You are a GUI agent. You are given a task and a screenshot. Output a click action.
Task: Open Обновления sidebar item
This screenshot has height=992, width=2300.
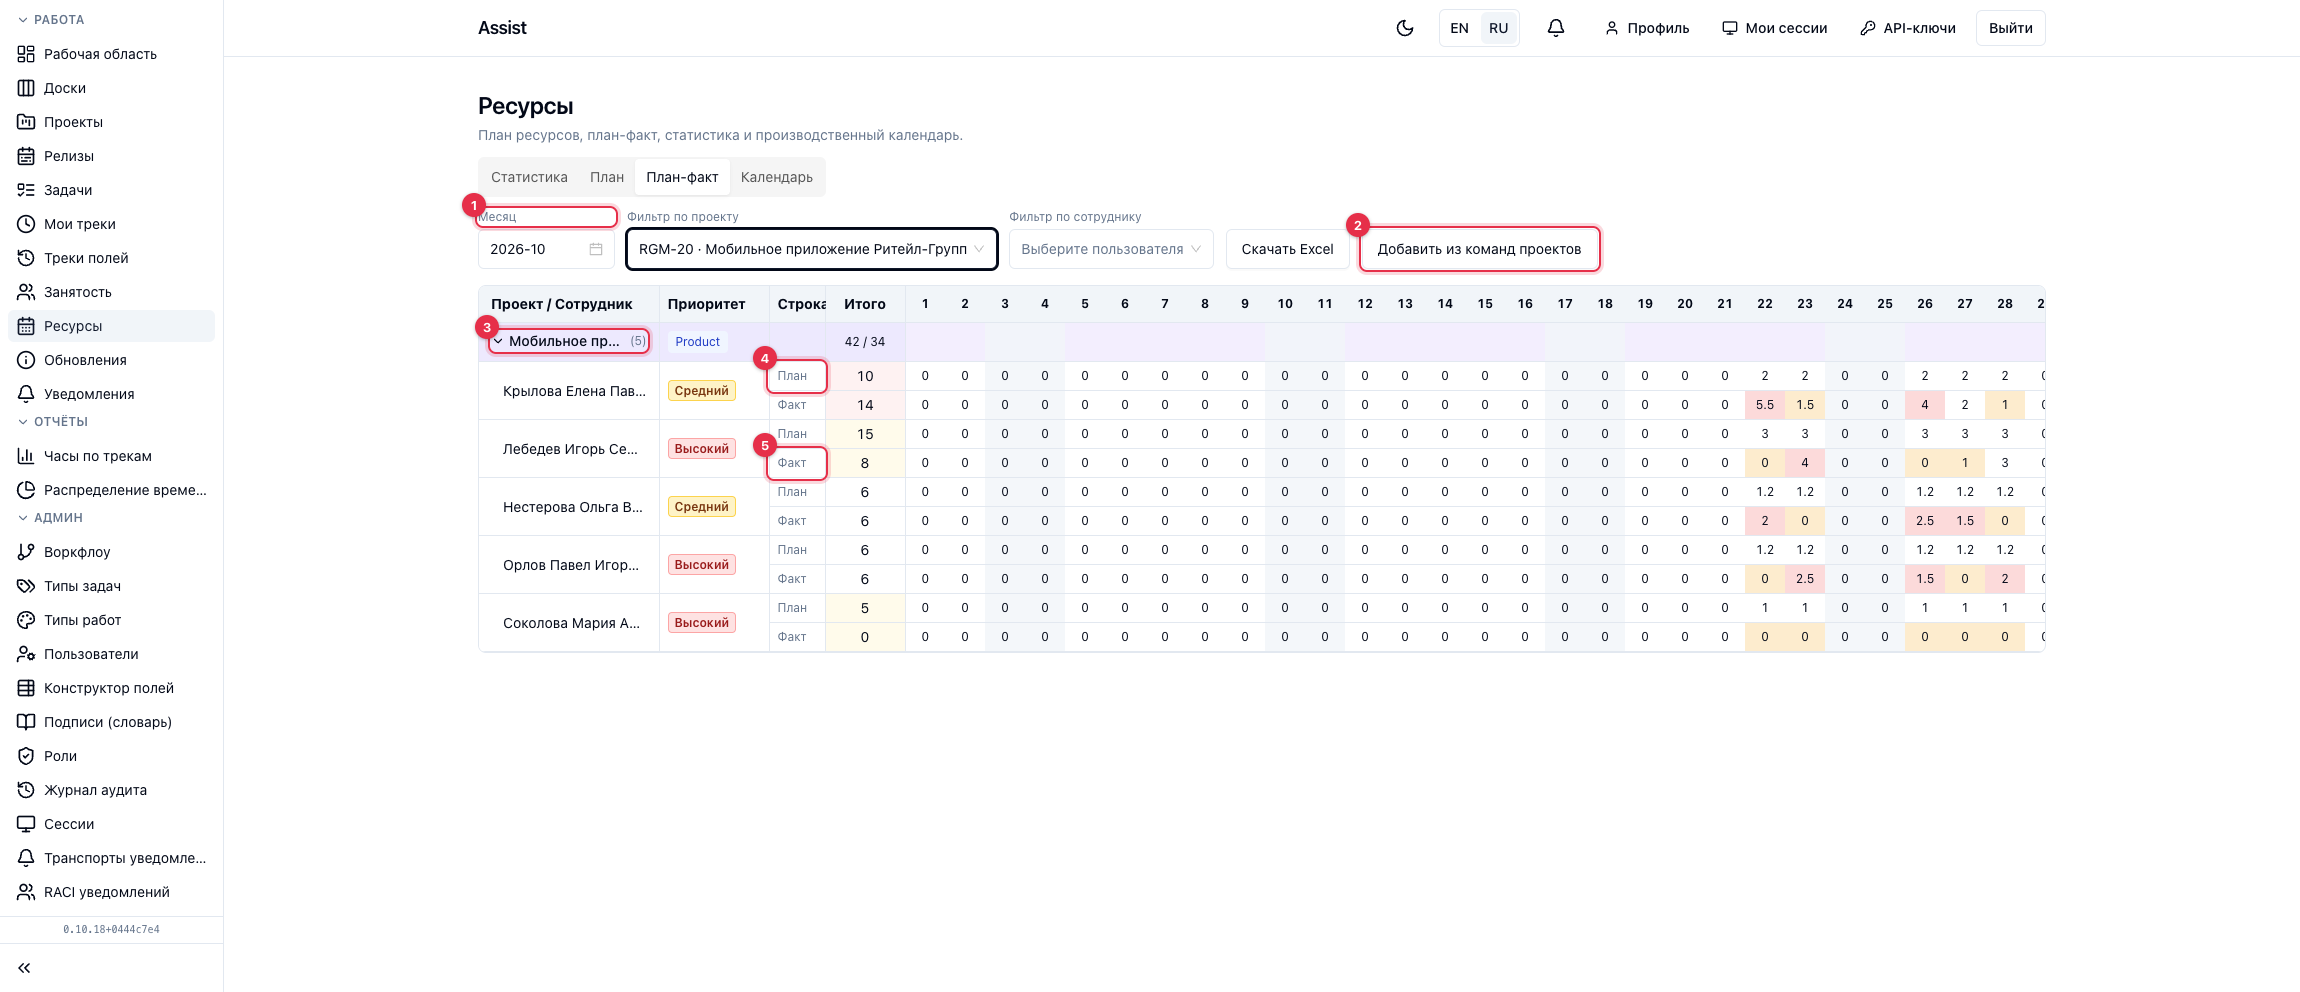coord(111,360)
